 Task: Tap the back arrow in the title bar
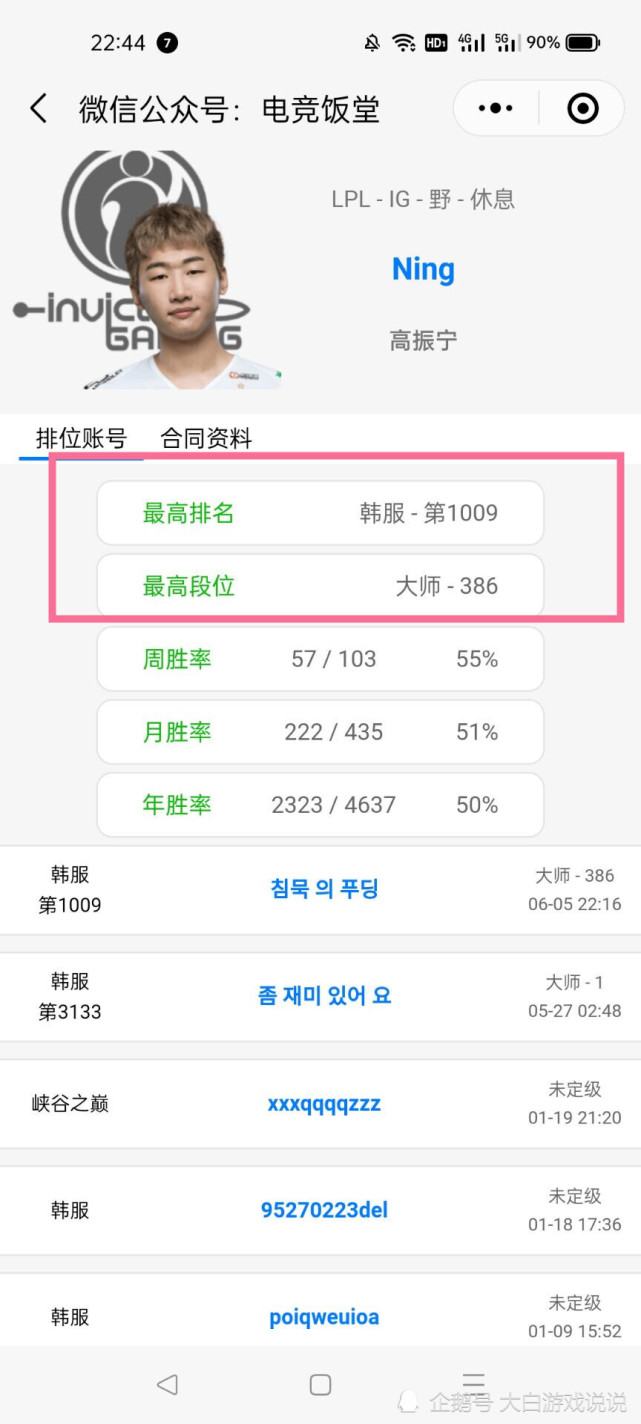38,109
